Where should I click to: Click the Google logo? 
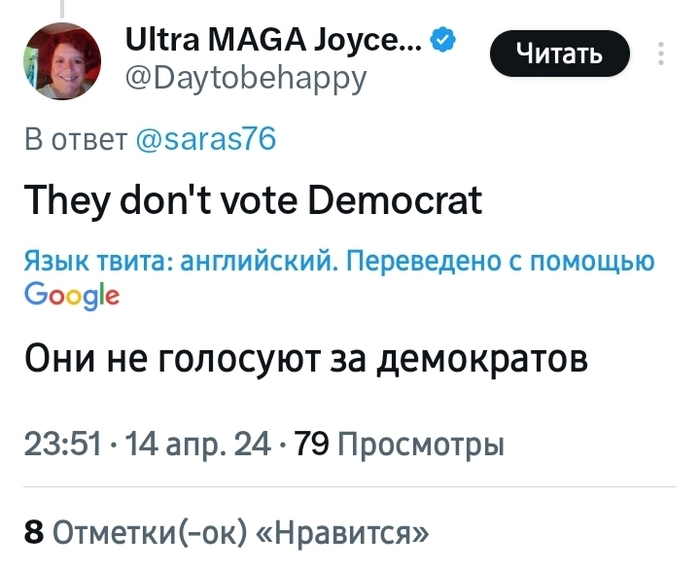coord(71,296)
